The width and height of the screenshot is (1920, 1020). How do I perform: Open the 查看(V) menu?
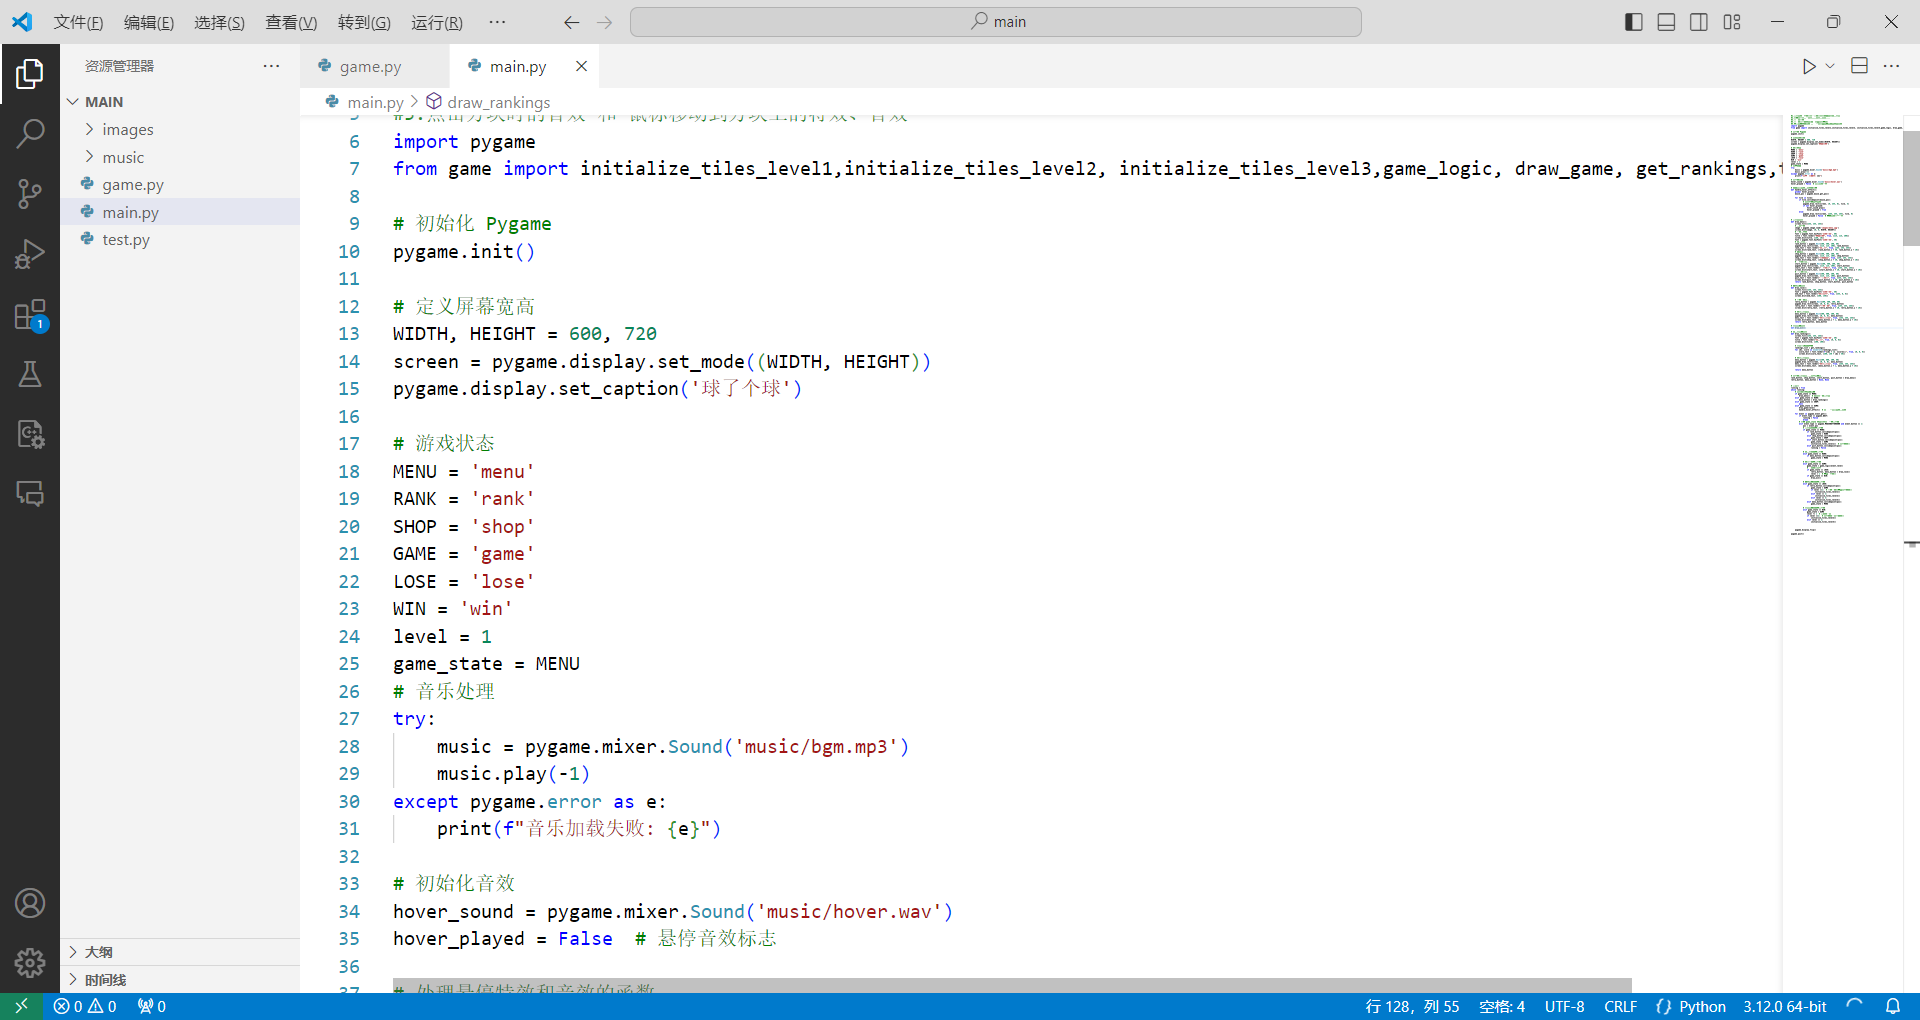coord(291,22)
